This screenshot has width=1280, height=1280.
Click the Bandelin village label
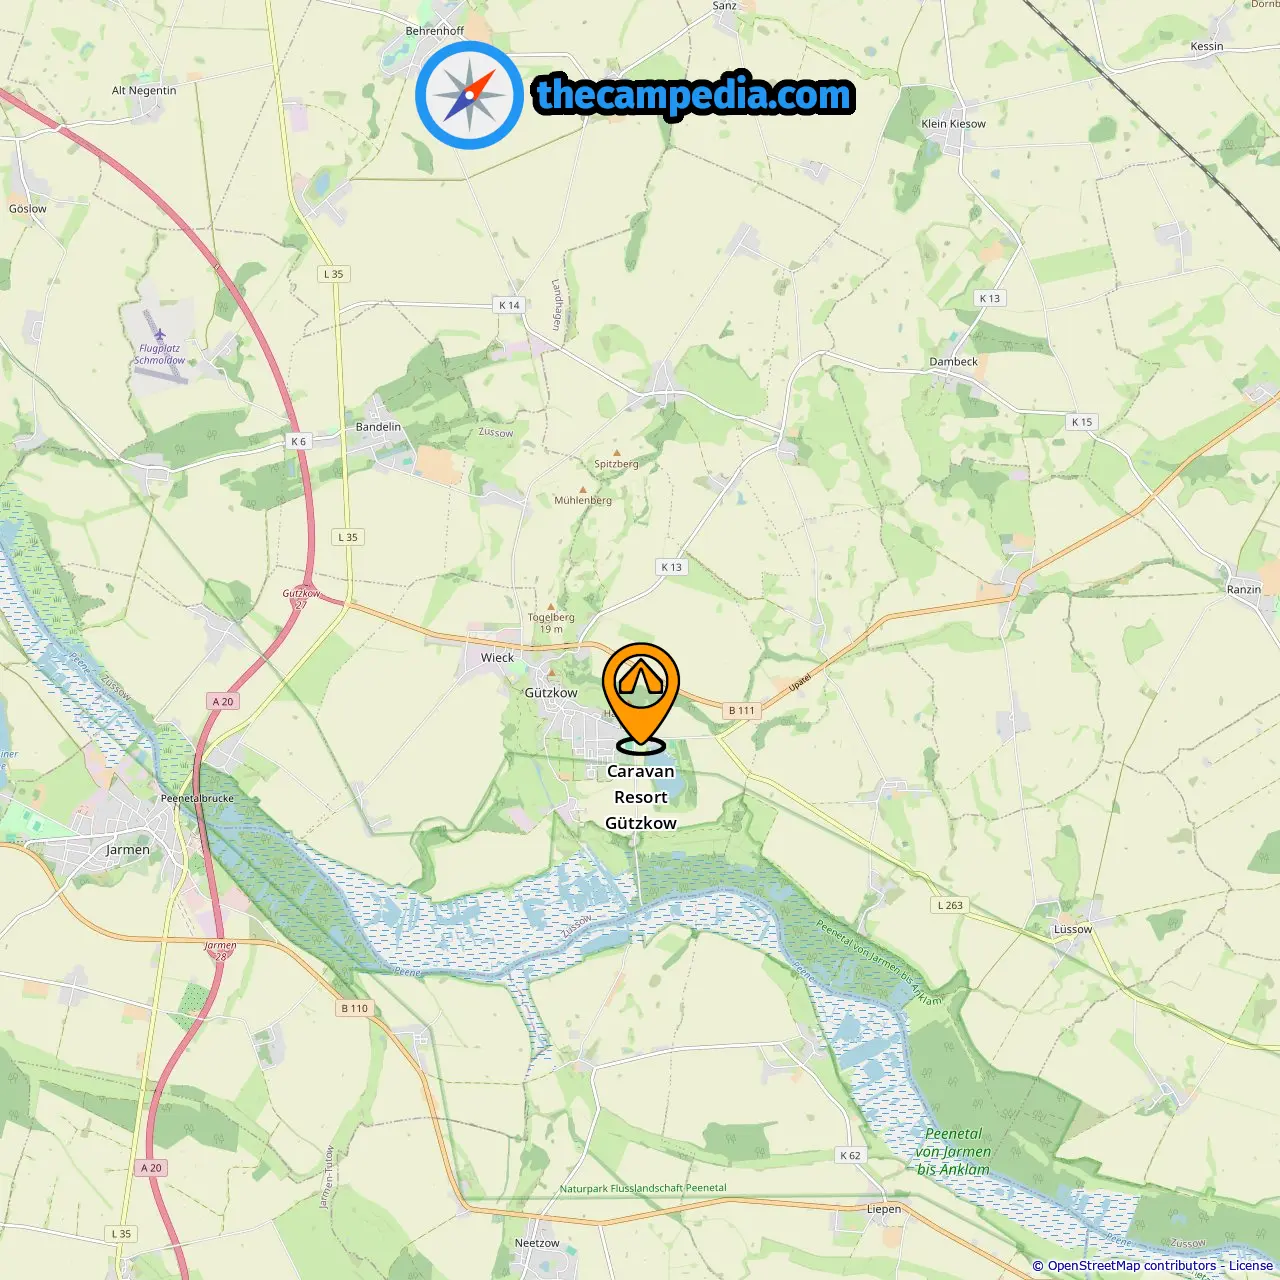pyautogui.click(x=378, y=427)
